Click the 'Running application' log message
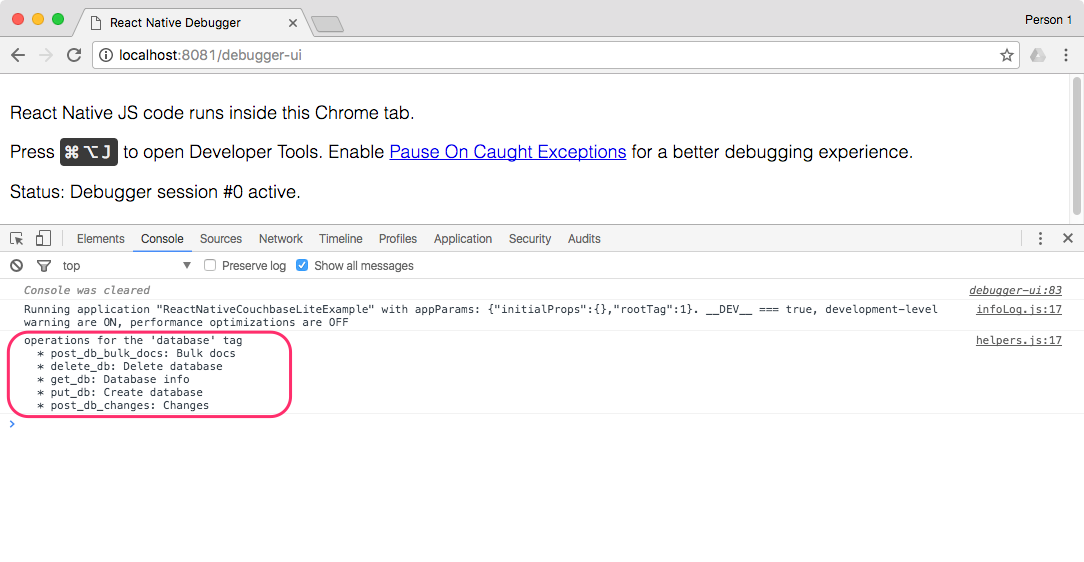This screenshot has width=1084, height=562. (x=481, y=316)
